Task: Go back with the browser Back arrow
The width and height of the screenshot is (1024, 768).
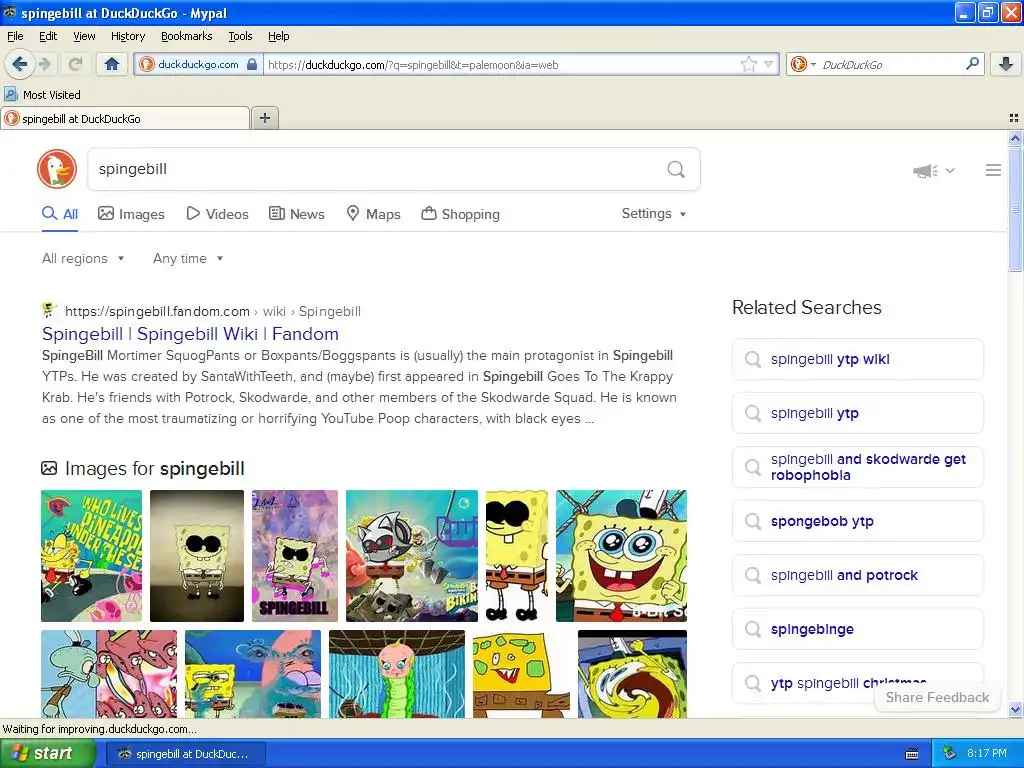Action: [x=19, y=64]
